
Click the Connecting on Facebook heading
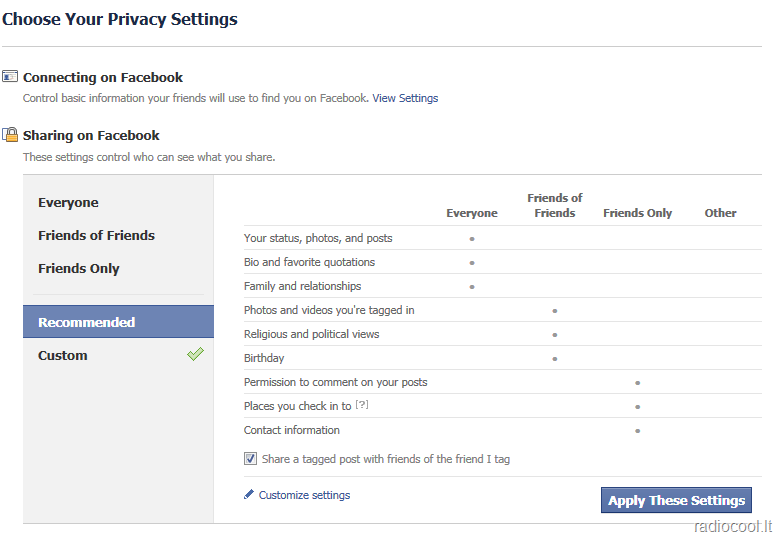click(x=103, y=77)
